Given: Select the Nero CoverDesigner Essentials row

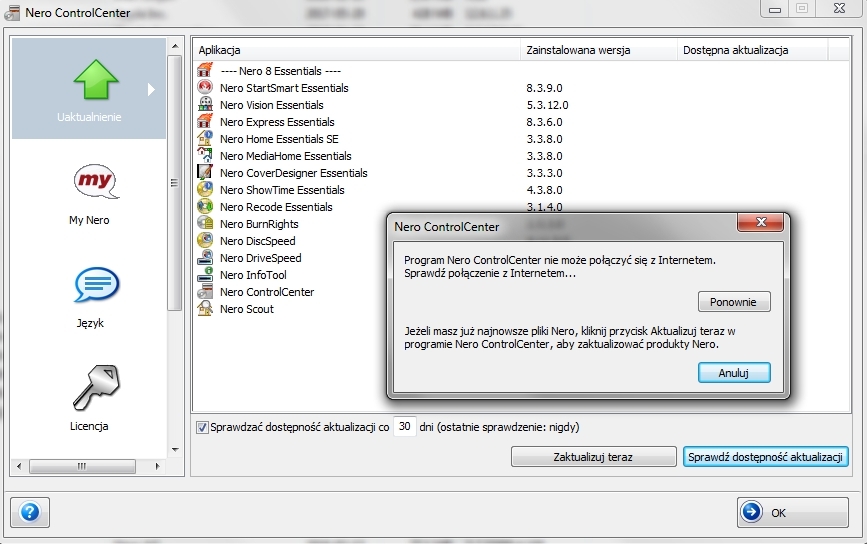Looking at the screenshot, I should [x=522, y=173].
